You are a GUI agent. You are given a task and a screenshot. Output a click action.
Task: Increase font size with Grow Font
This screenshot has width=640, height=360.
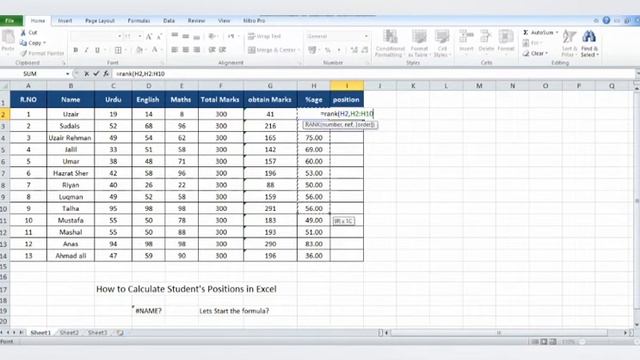[149, 36]
